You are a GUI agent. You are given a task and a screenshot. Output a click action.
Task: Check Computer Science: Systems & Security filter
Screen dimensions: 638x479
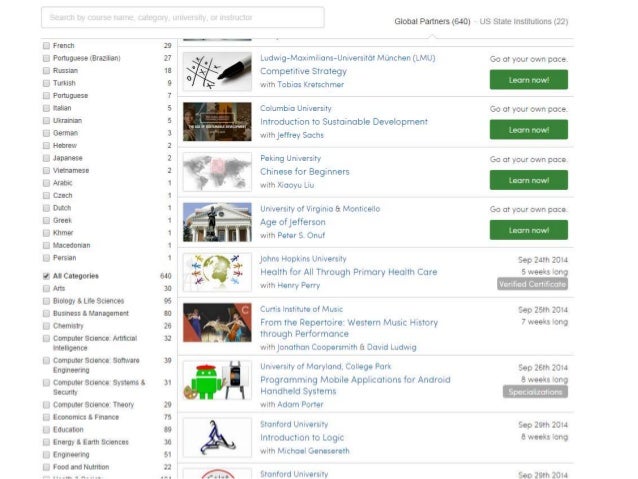point(46,383)
